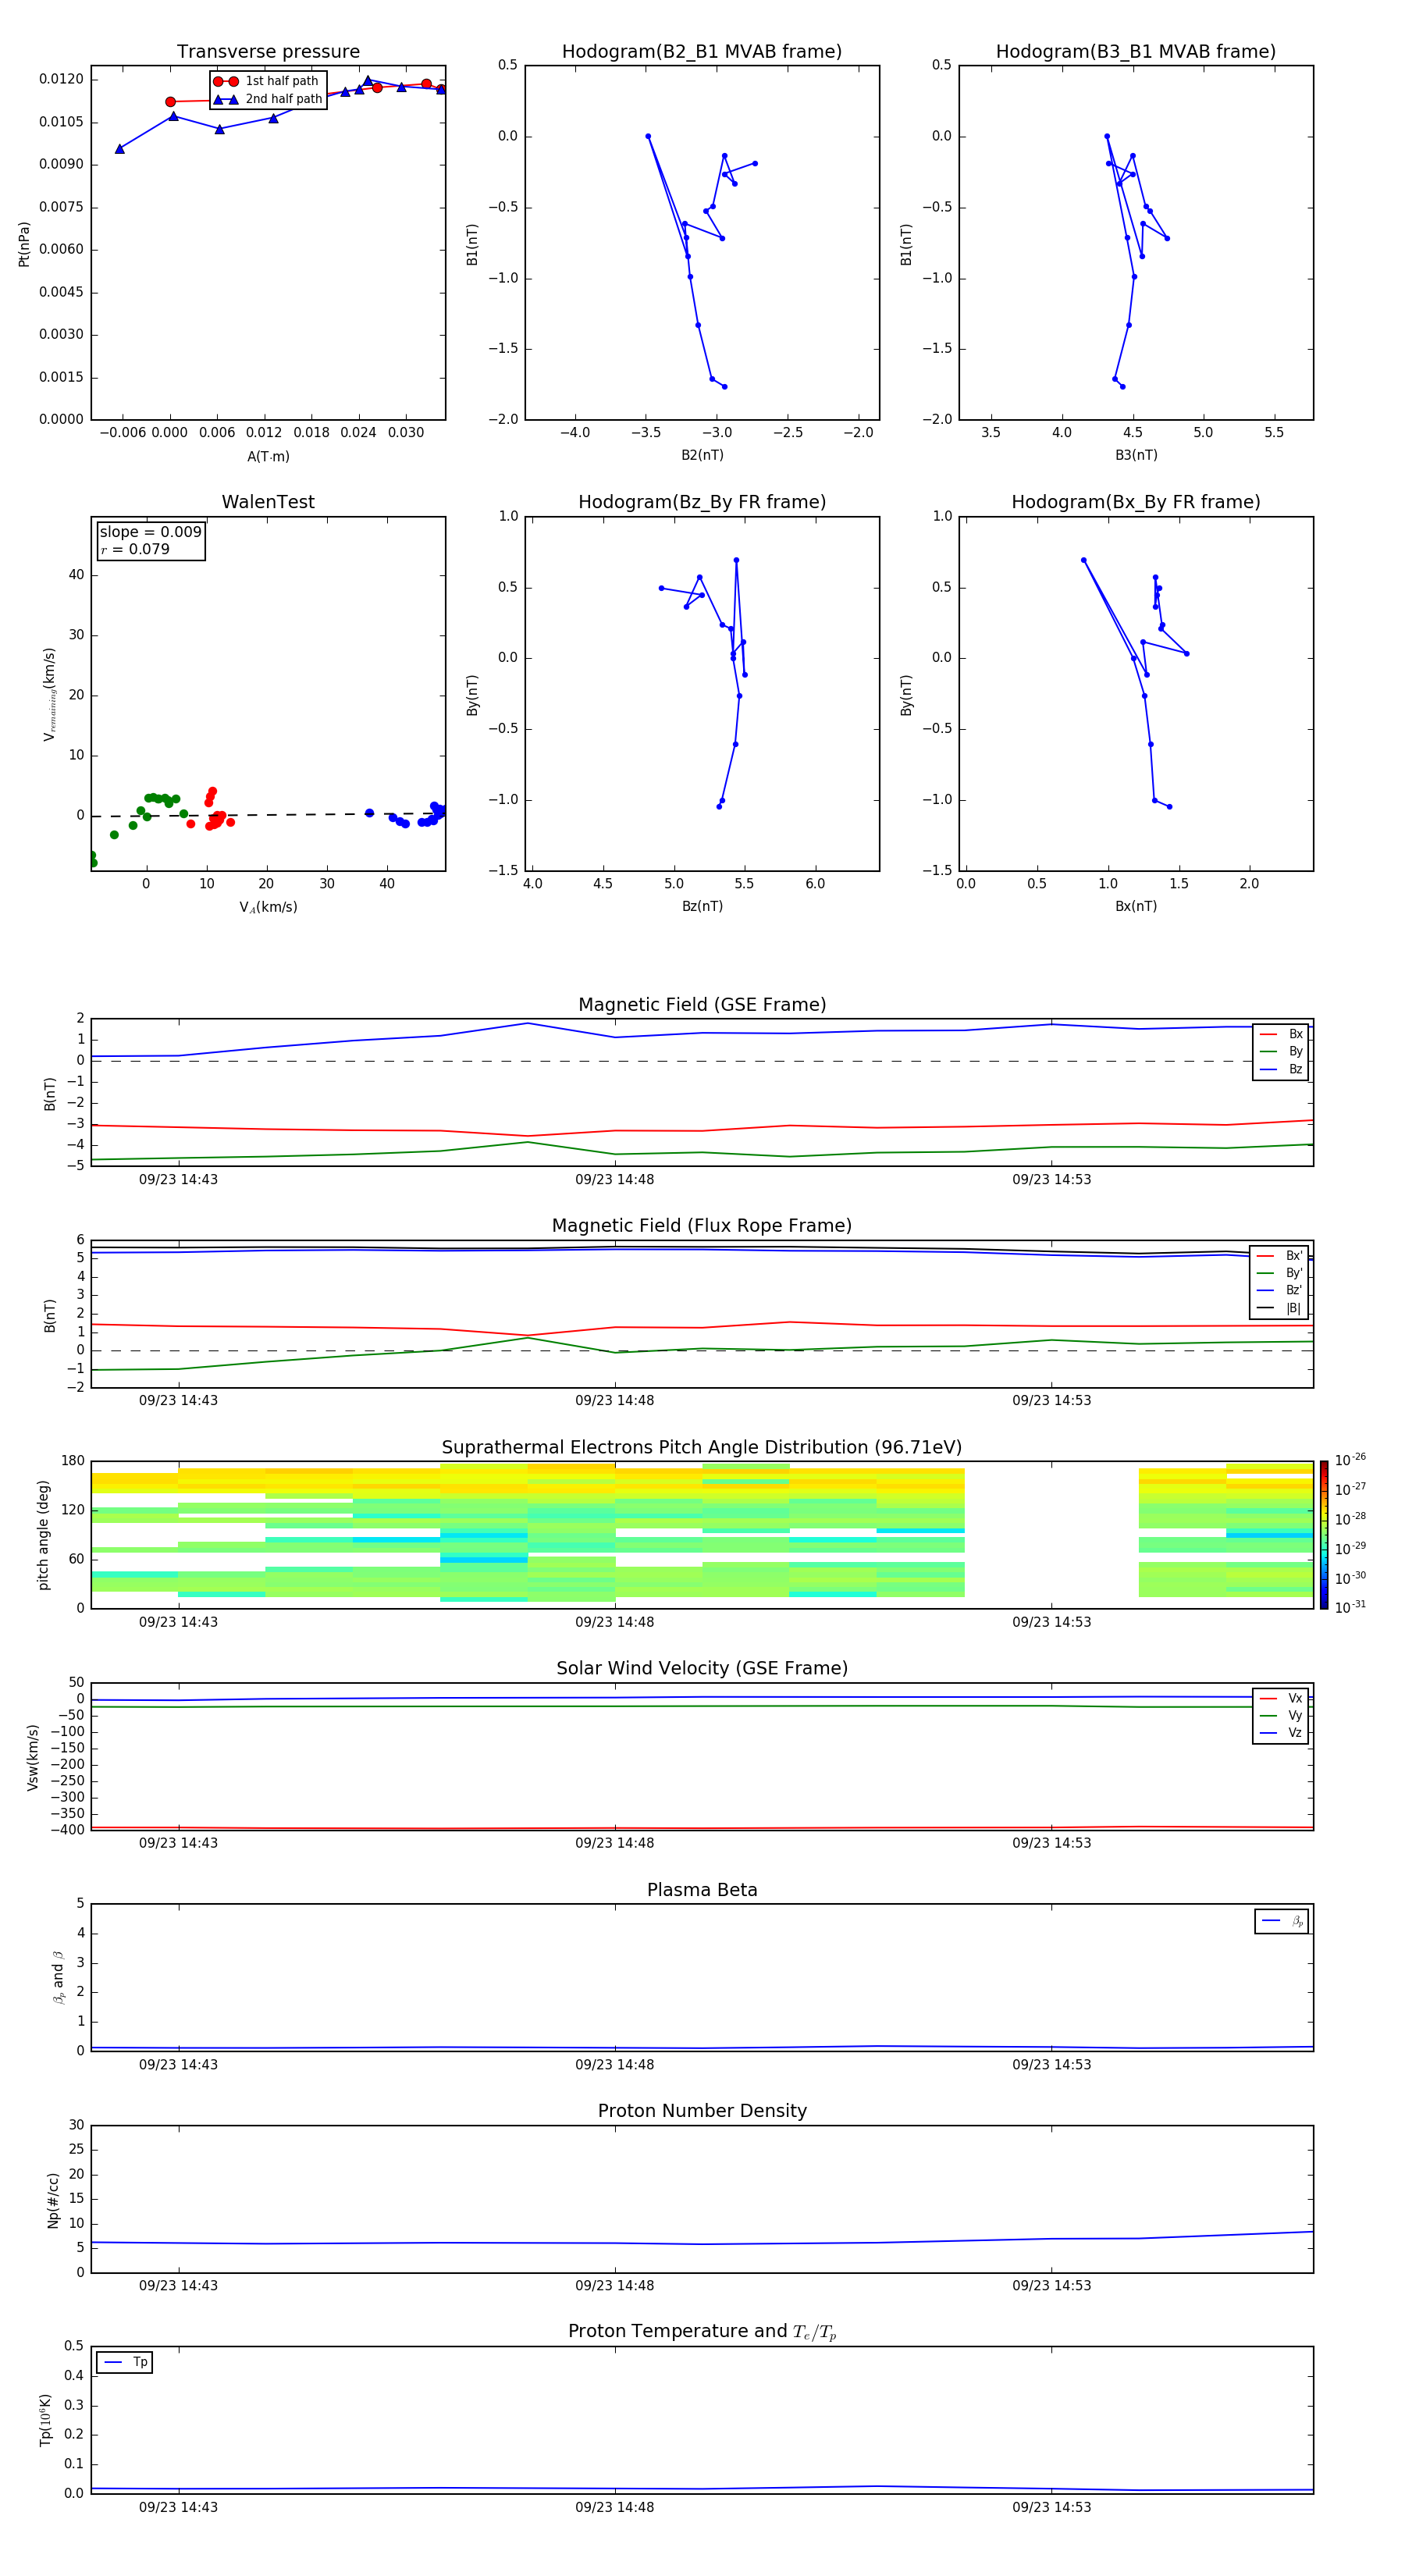Image resolution: width=1405 pixels, height=2576 pixels.
Task: Click the pitch angle color bar
Action: [1324, 1535]
